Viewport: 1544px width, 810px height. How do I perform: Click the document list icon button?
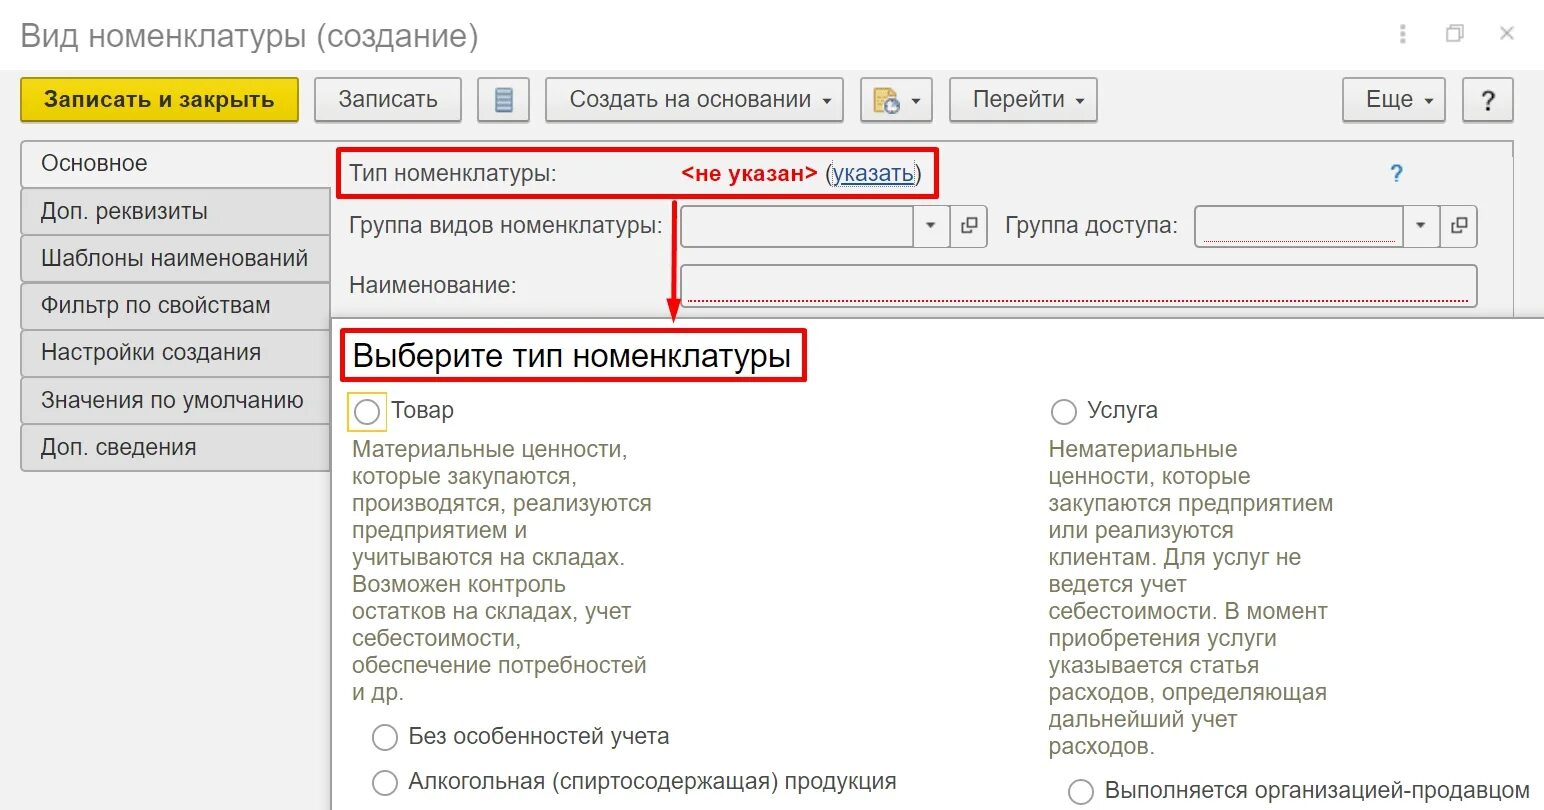tap(504, 100)
